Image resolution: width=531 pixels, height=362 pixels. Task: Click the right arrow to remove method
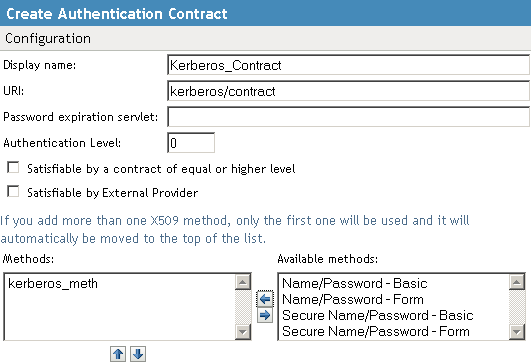pos(265,315)
